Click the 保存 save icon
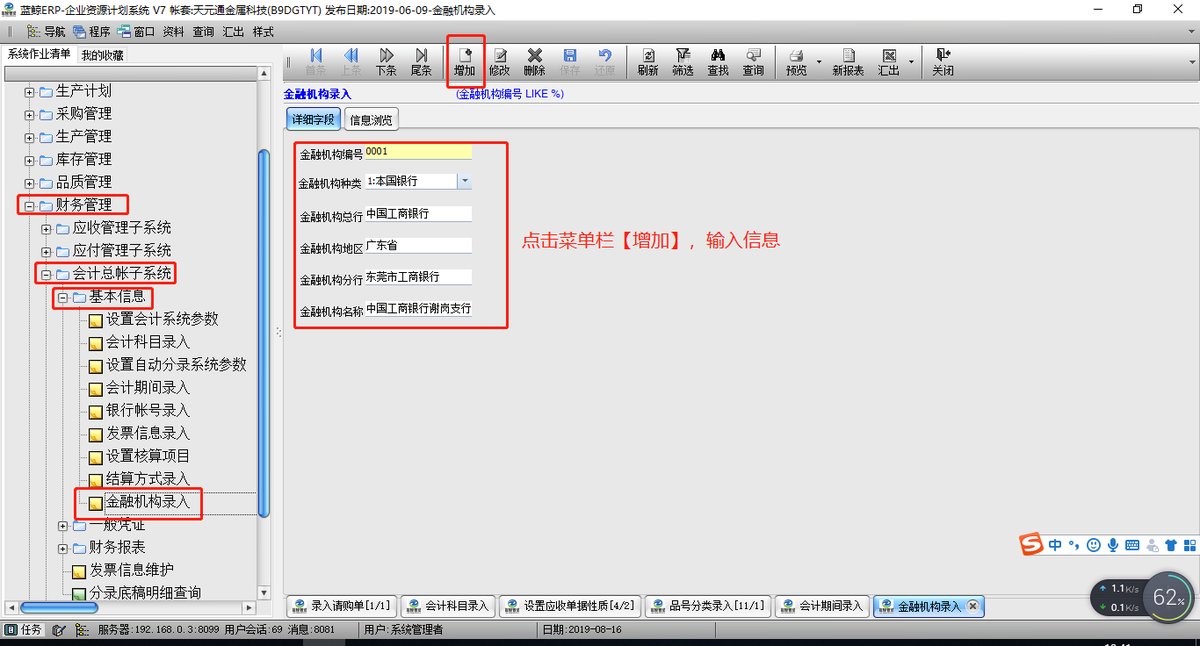 [570, 62]
